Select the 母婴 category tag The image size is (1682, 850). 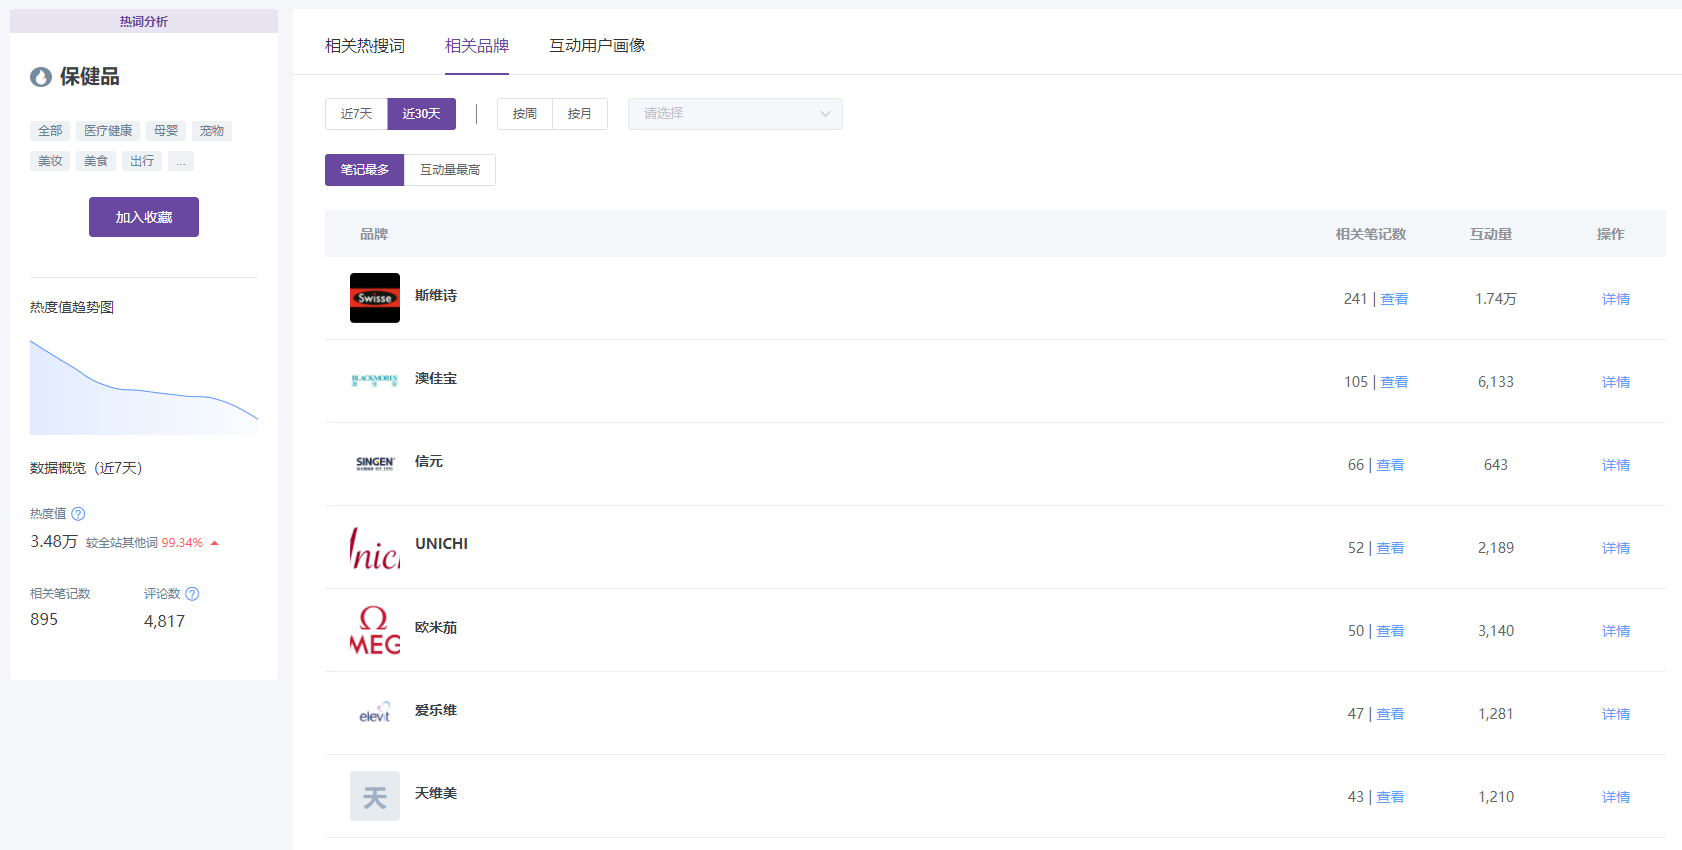(166, 131)
